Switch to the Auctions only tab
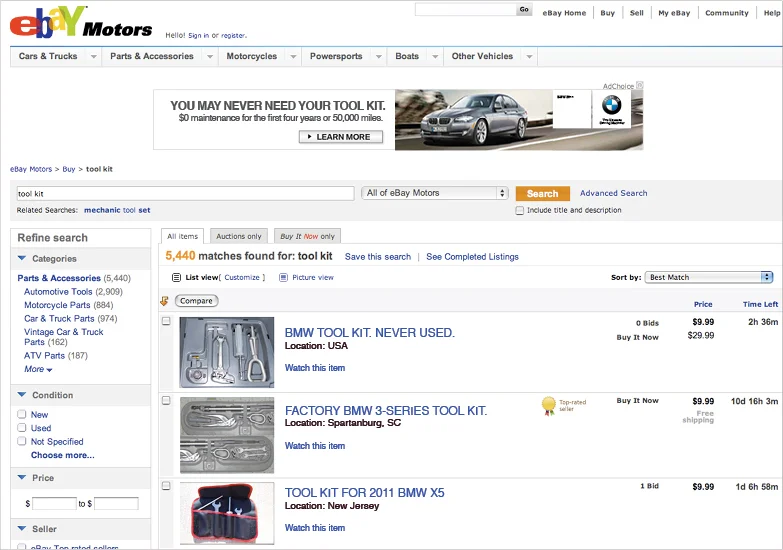Viewport: 783px width, 550px height. (239, 236)
